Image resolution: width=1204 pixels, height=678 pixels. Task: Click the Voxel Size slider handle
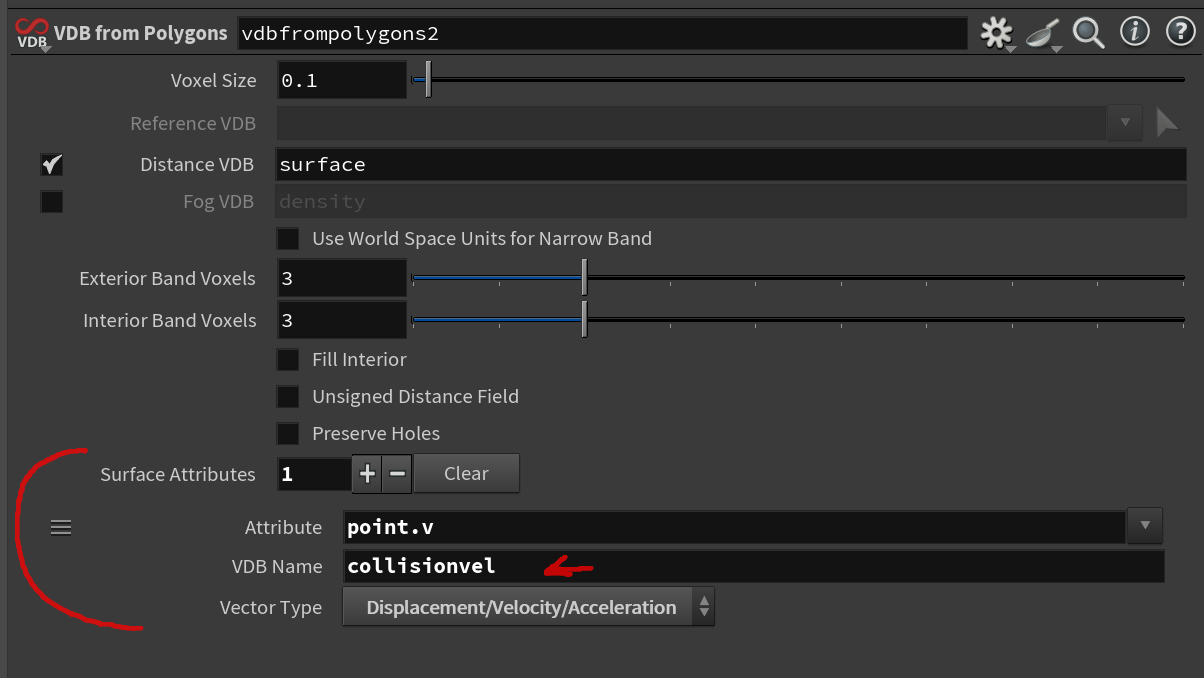428,80
